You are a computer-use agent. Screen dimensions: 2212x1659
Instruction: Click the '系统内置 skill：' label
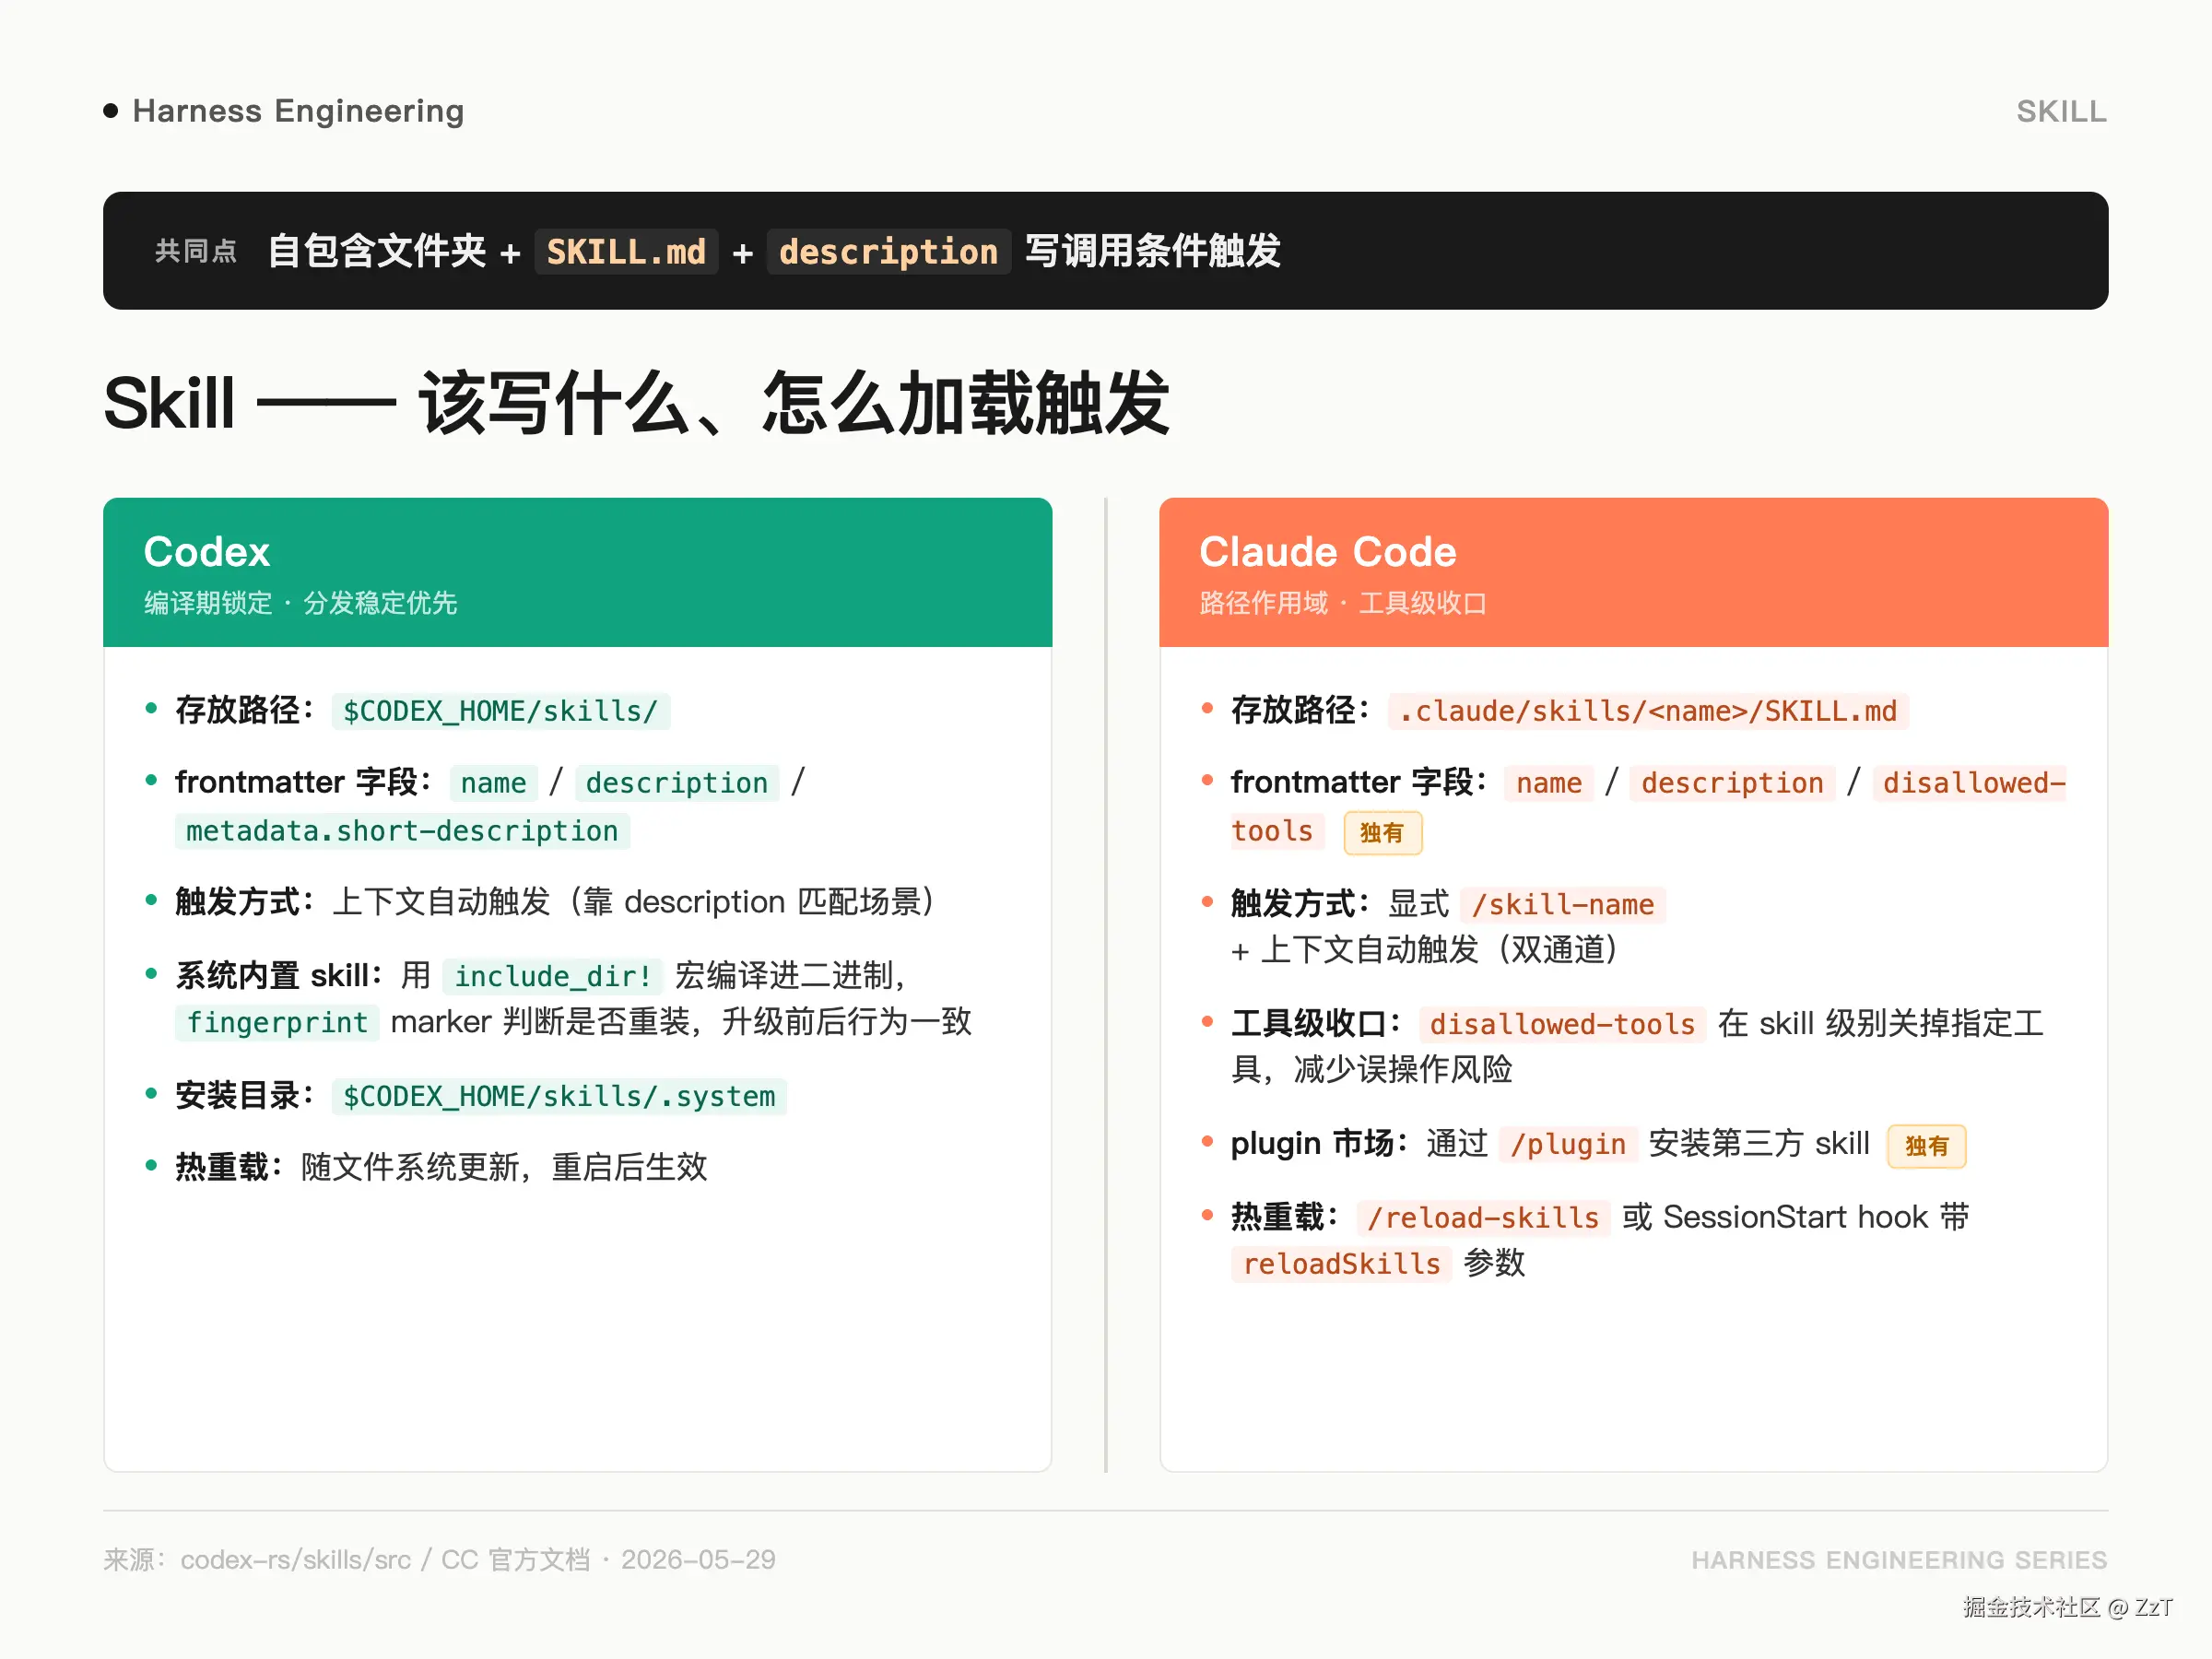tap(281, 975)
